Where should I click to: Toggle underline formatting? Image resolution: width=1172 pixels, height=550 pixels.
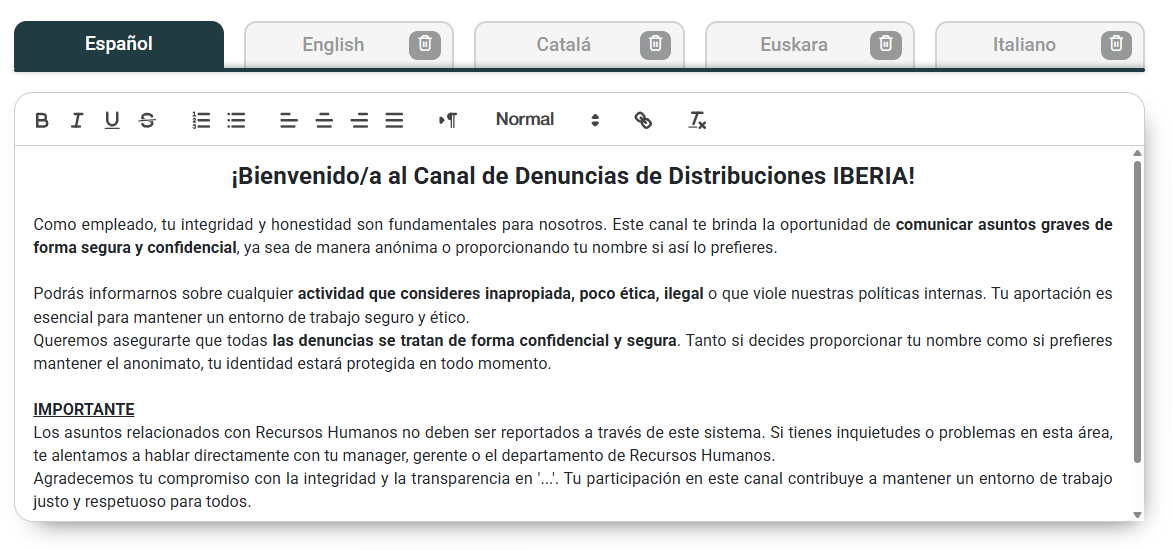(x=112, y=120)
